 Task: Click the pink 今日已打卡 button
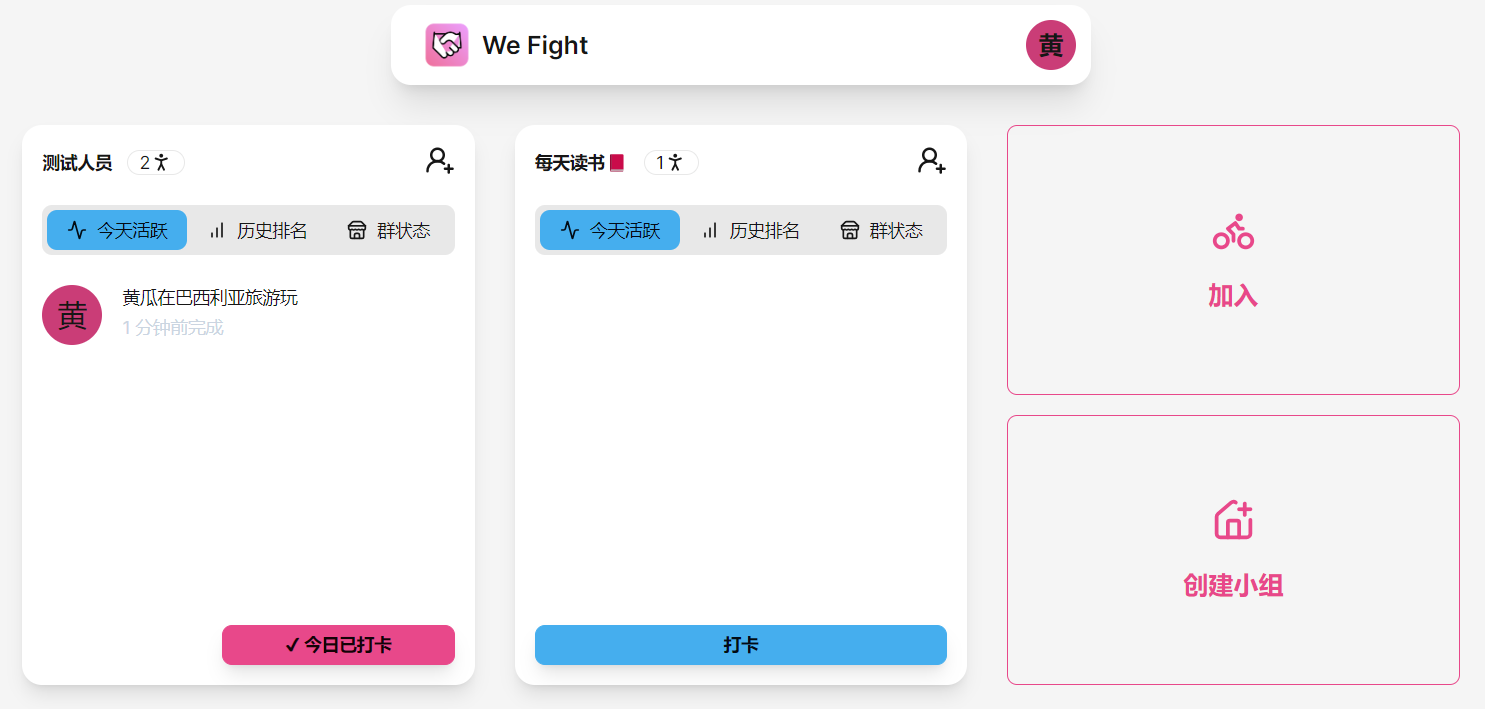[338, 645]
